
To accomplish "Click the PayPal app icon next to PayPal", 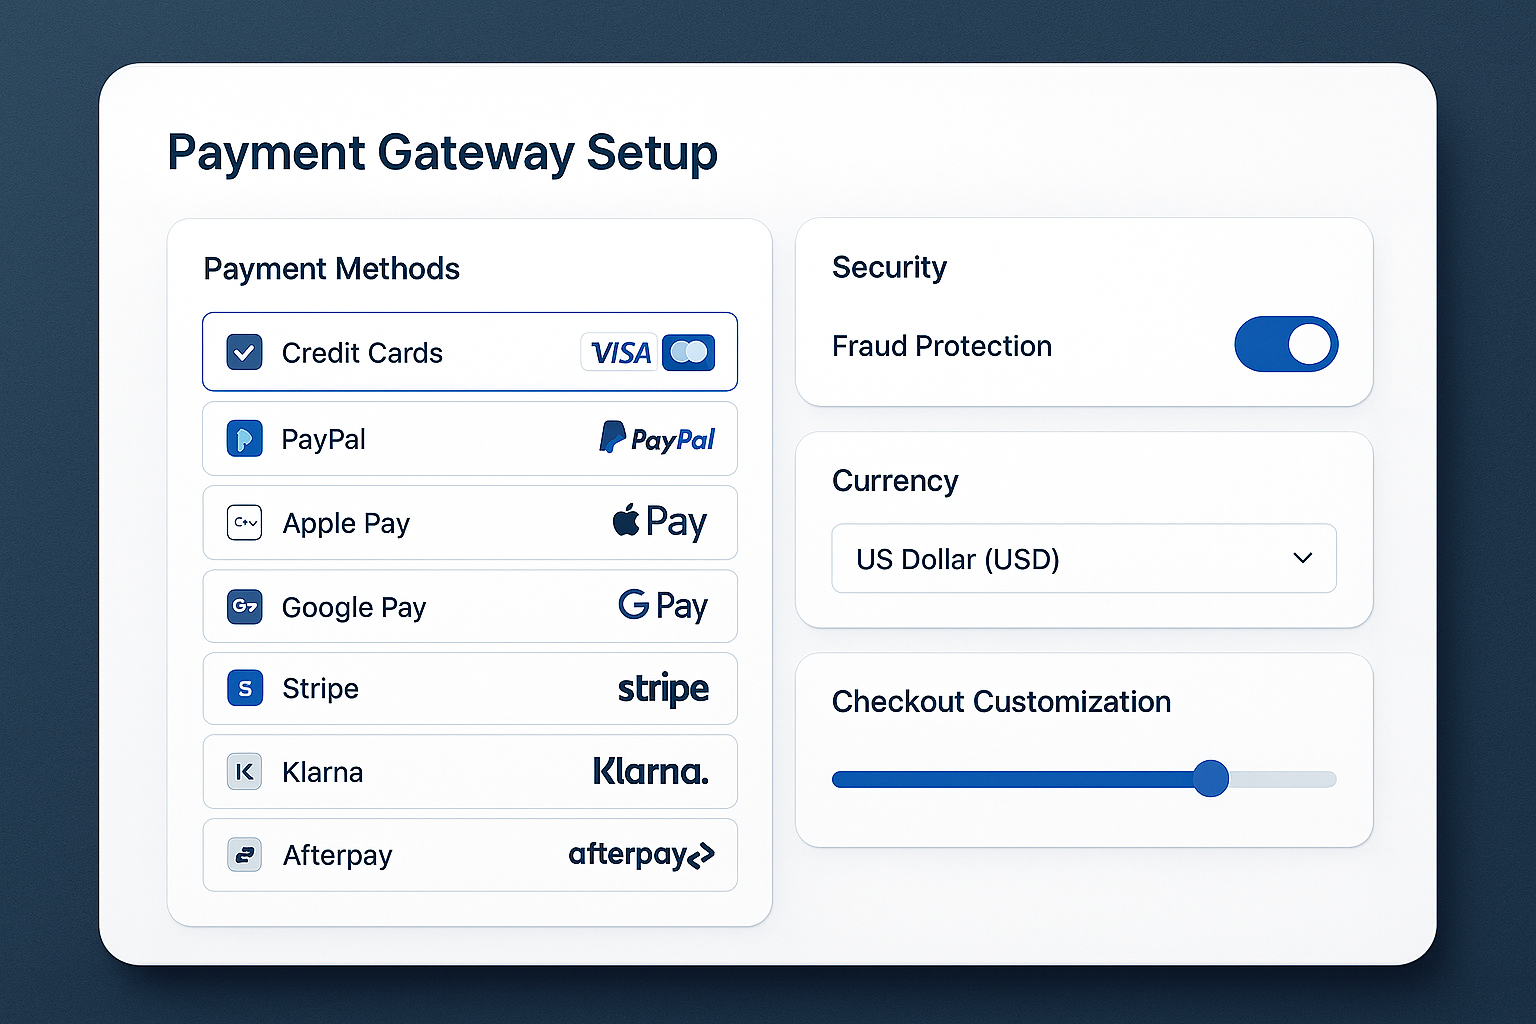I will pyautogui.click(x=243, y=438).
